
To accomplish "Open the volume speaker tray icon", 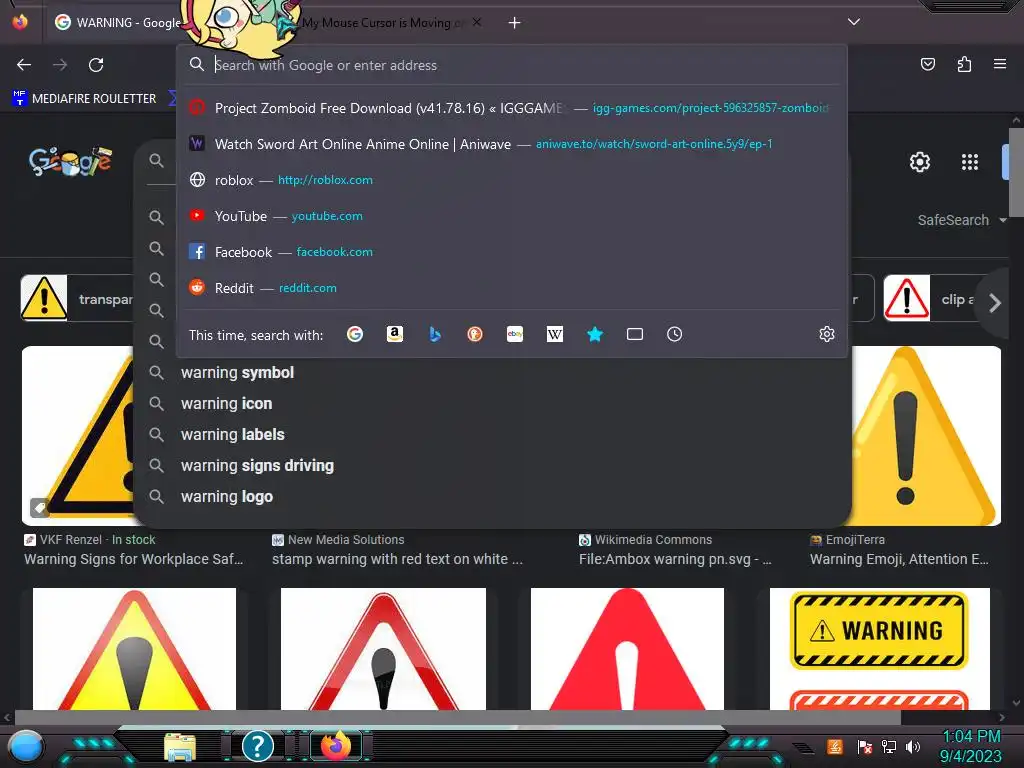I will (x=913, y=746).
